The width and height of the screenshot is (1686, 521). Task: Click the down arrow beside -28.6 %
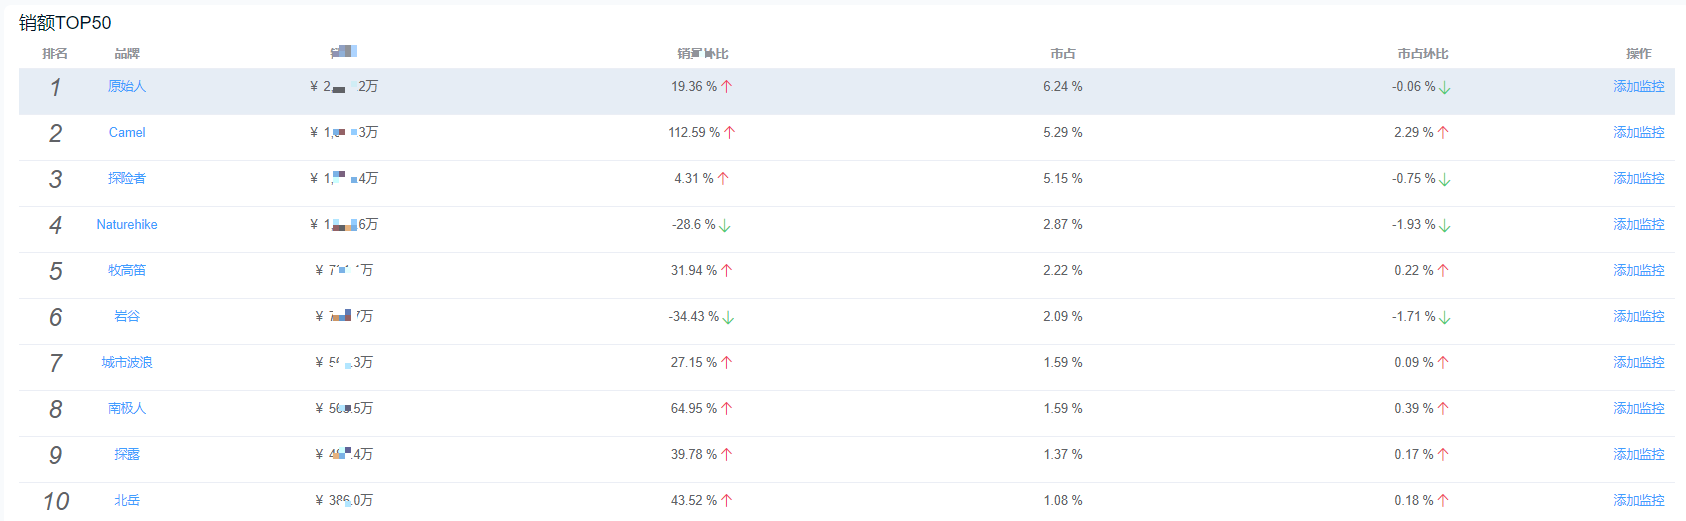(725, 226)
